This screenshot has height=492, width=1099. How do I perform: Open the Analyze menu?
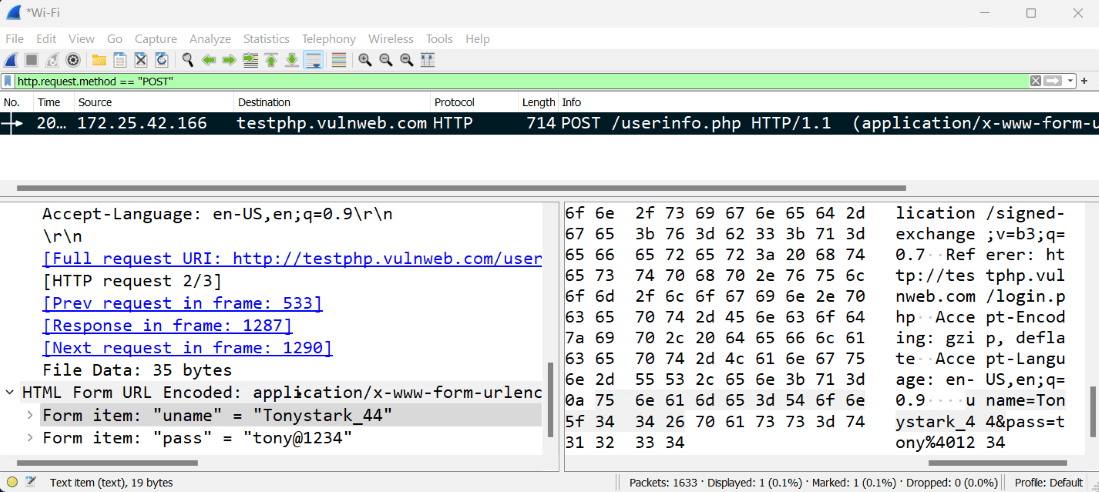210,39
